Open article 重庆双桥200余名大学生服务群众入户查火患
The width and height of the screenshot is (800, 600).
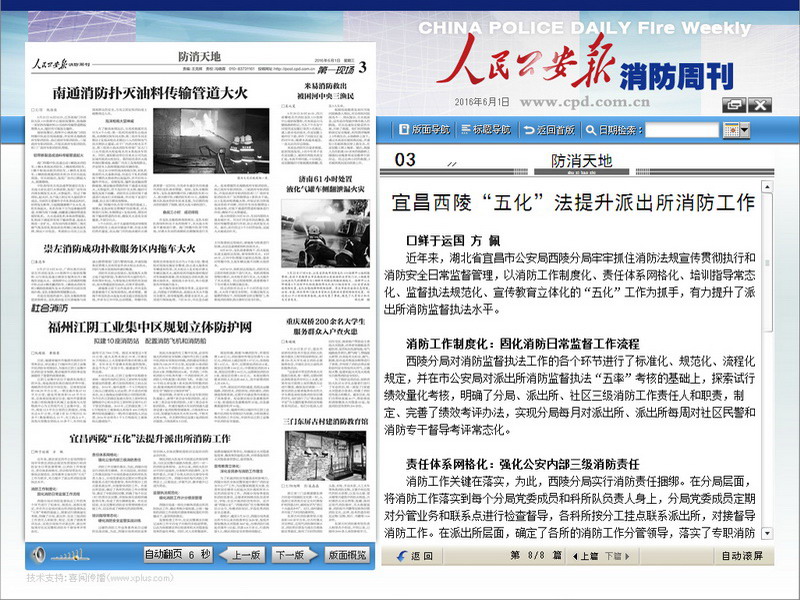326,327
